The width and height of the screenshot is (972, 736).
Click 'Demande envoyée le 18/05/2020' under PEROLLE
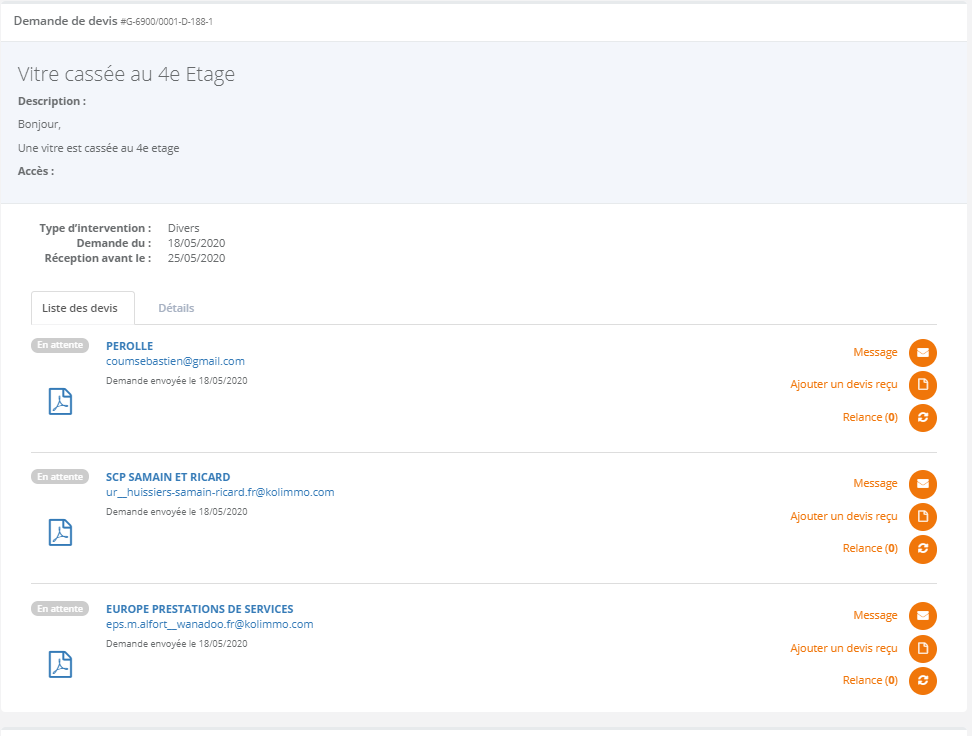click(177, 381)
